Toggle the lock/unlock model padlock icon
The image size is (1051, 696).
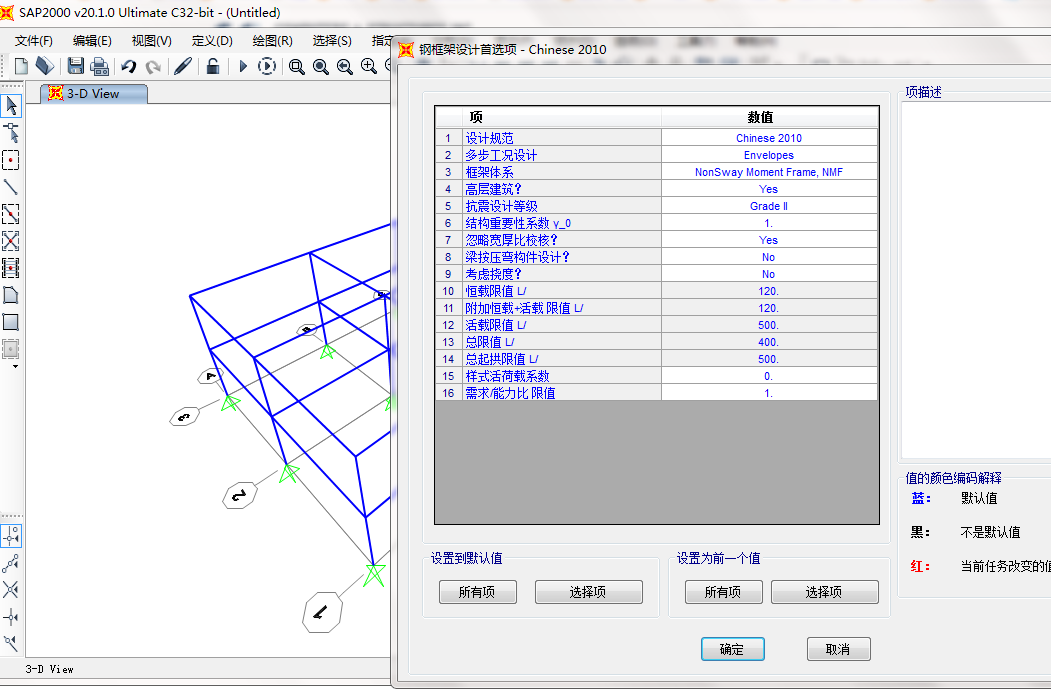click(212, 66)
